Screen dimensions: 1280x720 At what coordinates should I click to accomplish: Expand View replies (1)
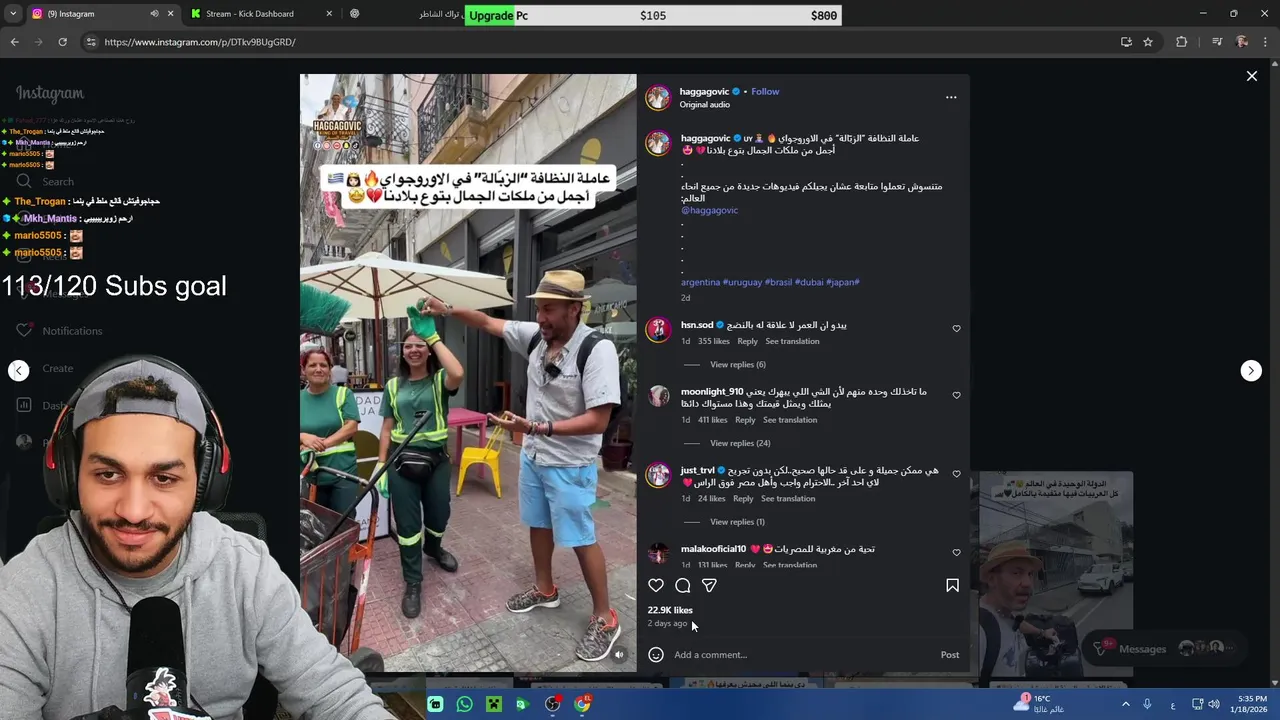(737, 522)
